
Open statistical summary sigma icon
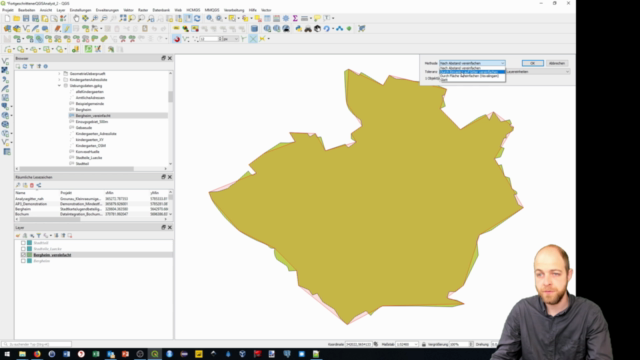pyautogui.click(x=295, y=18)
